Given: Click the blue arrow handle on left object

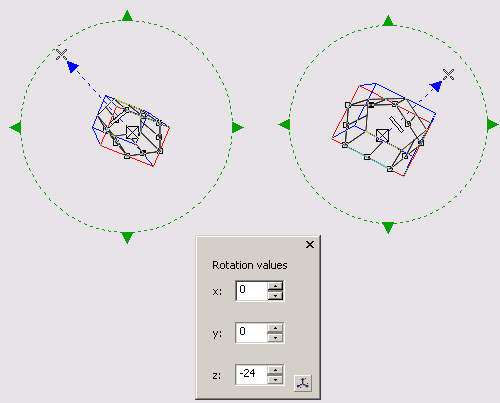Looking at the screenshot, I should coord(72,67).
